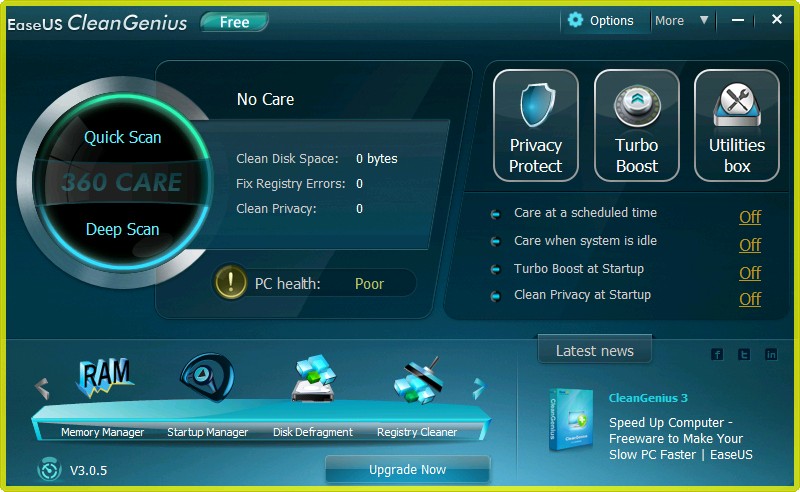This screenshot has width=800, height=492.
Task: Open the Startup Manager icon
Action: point(207,377)
